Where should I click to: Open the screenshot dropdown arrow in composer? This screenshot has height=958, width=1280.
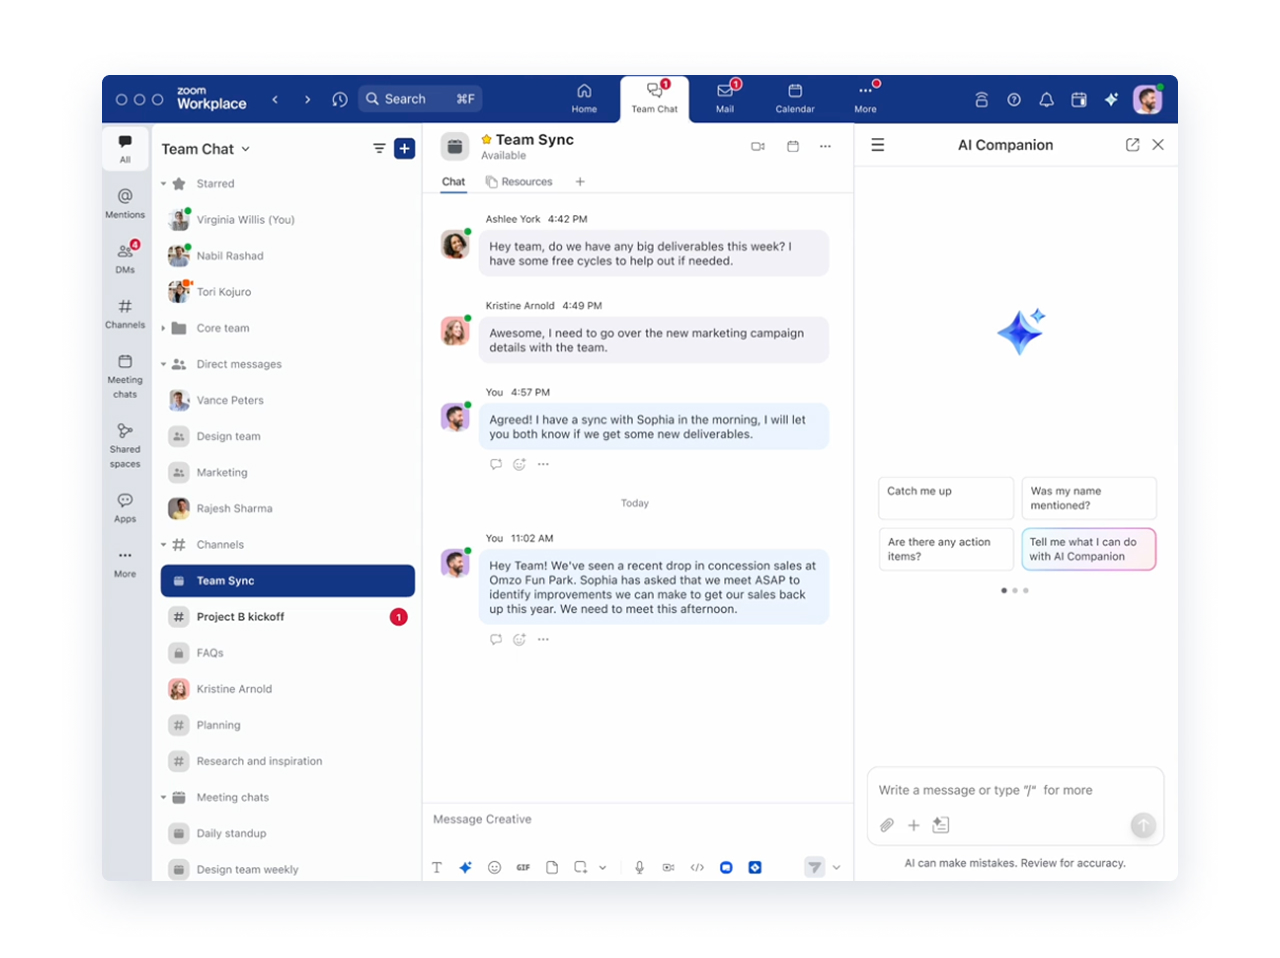point(603,867)
